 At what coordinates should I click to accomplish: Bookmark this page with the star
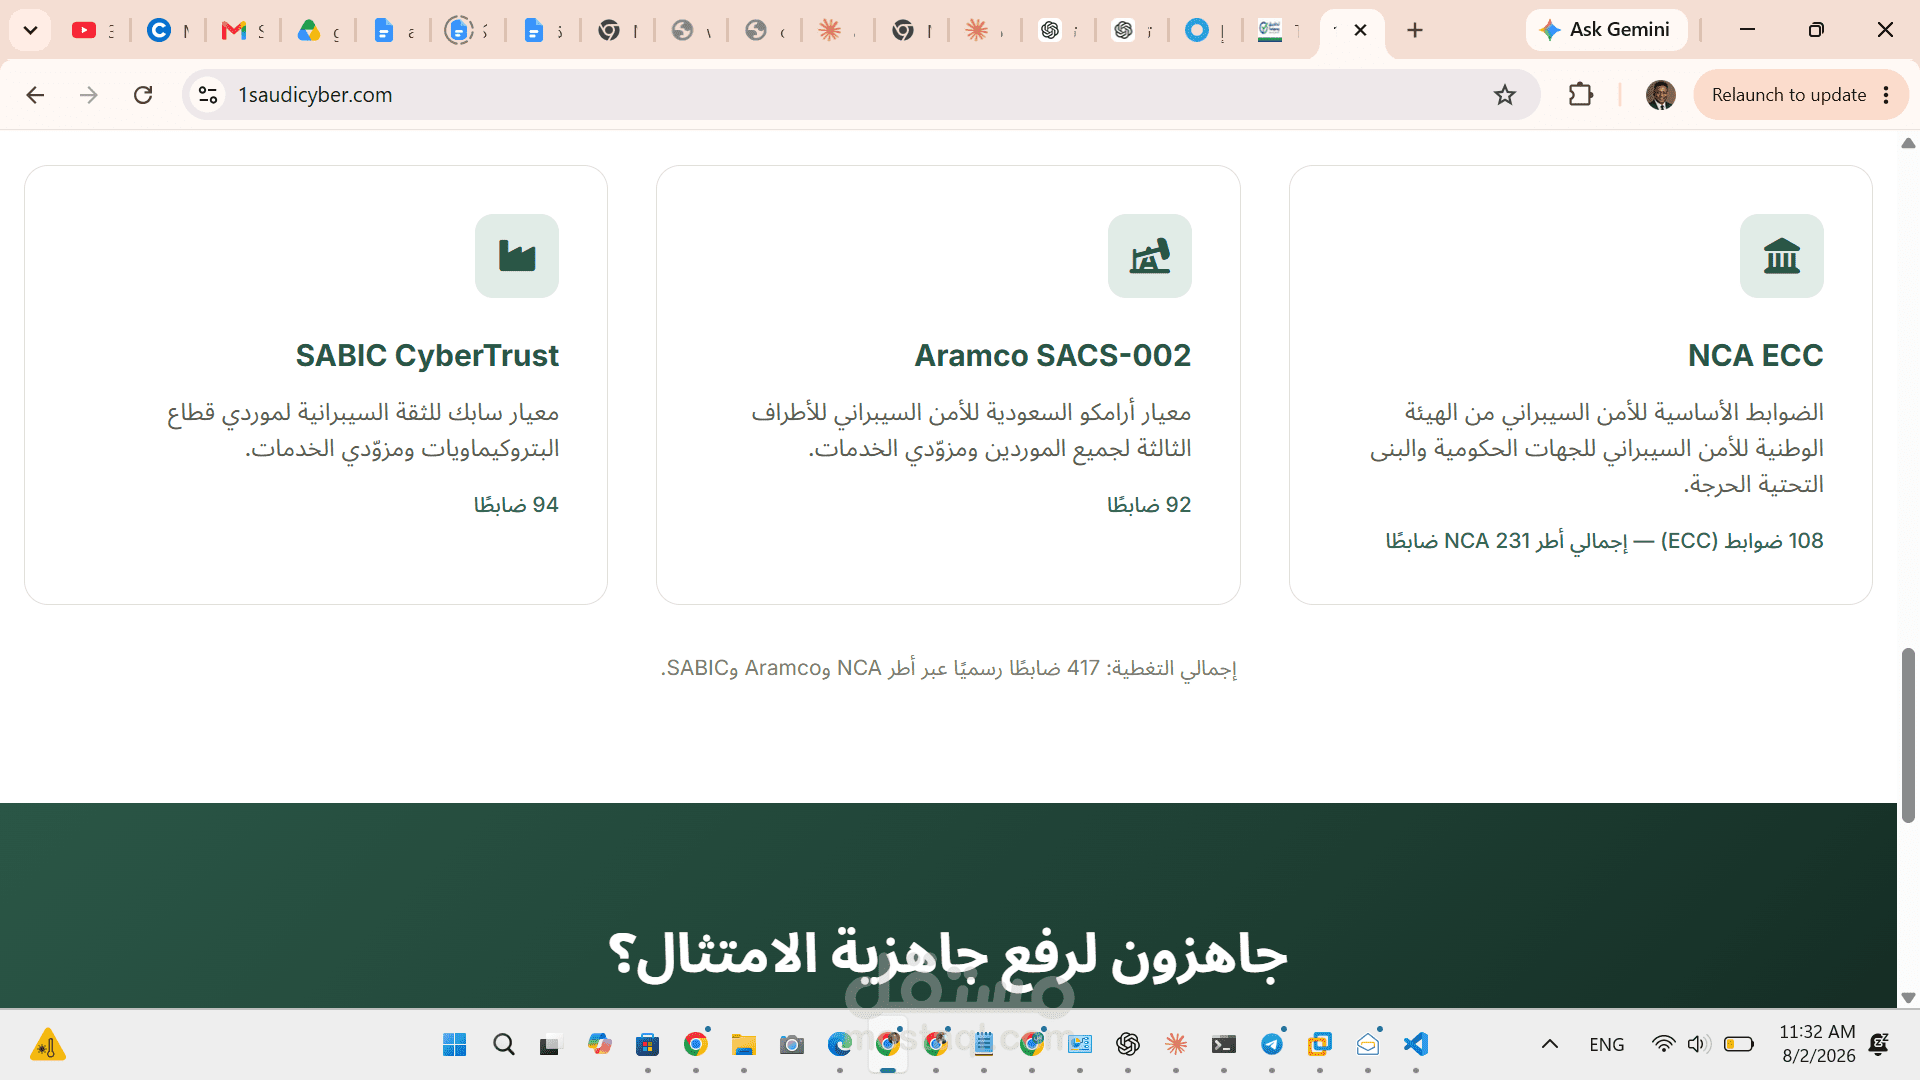pyautogui.click(x=1505, y=95)
